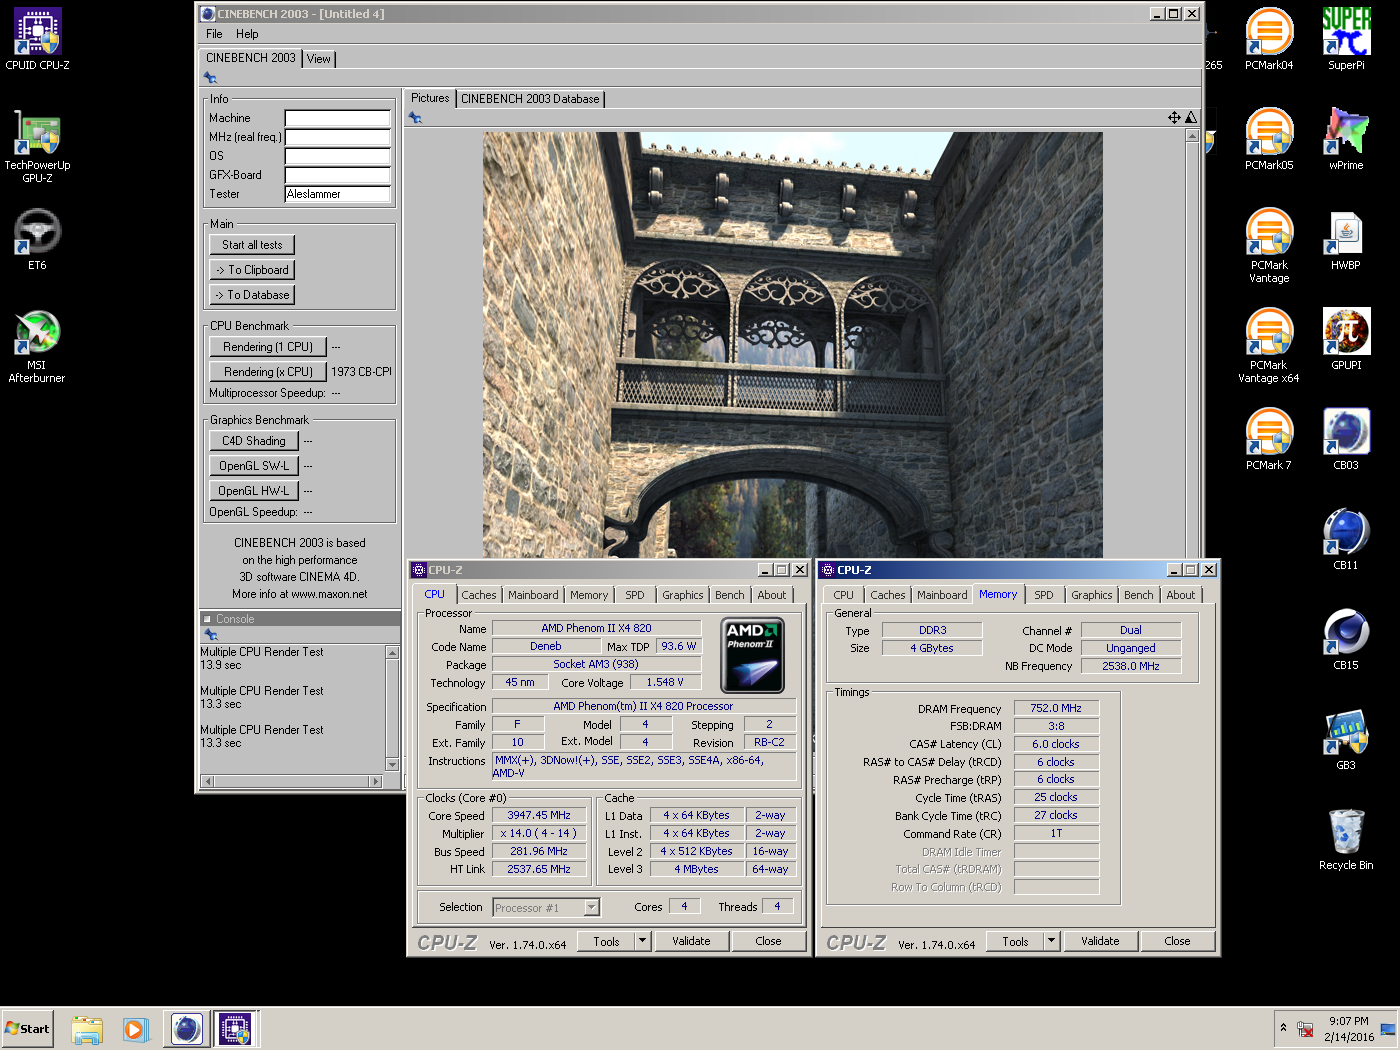Click the picture panel vertical scrollbar
1400x1050 pixels.
[x=1192, y=343]
